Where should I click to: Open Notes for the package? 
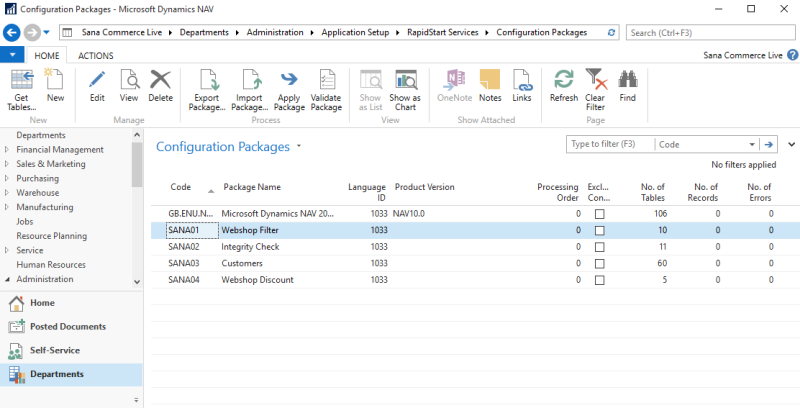(x=490, y=86)
